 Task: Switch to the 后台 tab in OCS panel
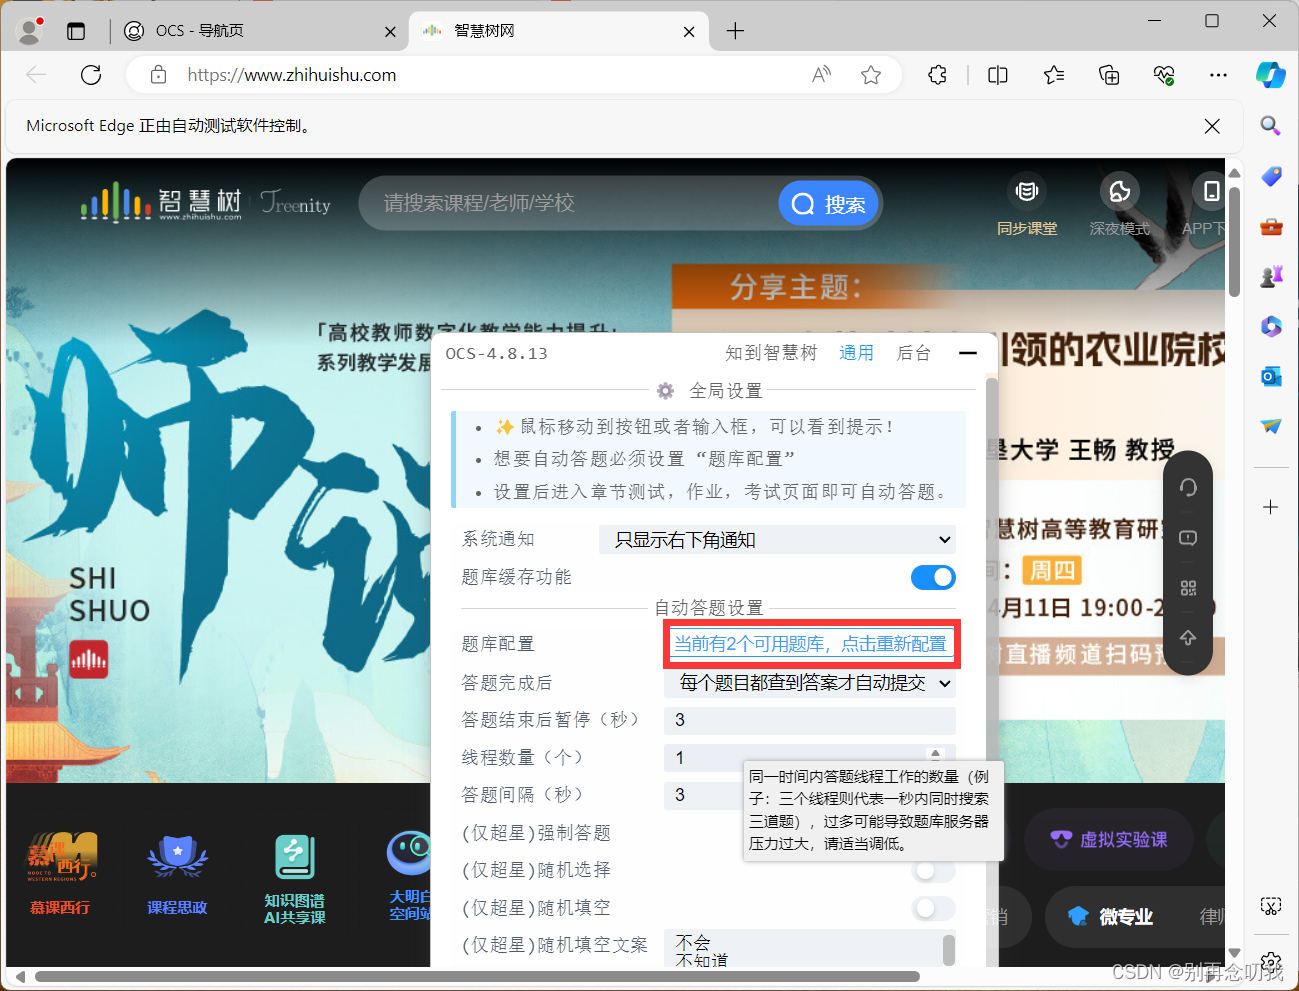[913, 353]
